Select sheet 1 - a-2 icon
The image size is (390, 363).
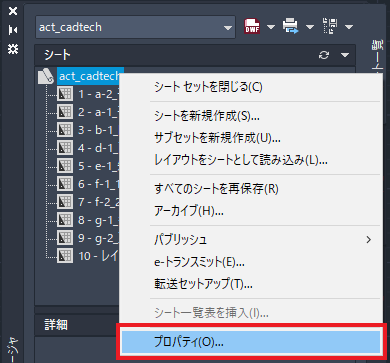[x=65, y=94]
